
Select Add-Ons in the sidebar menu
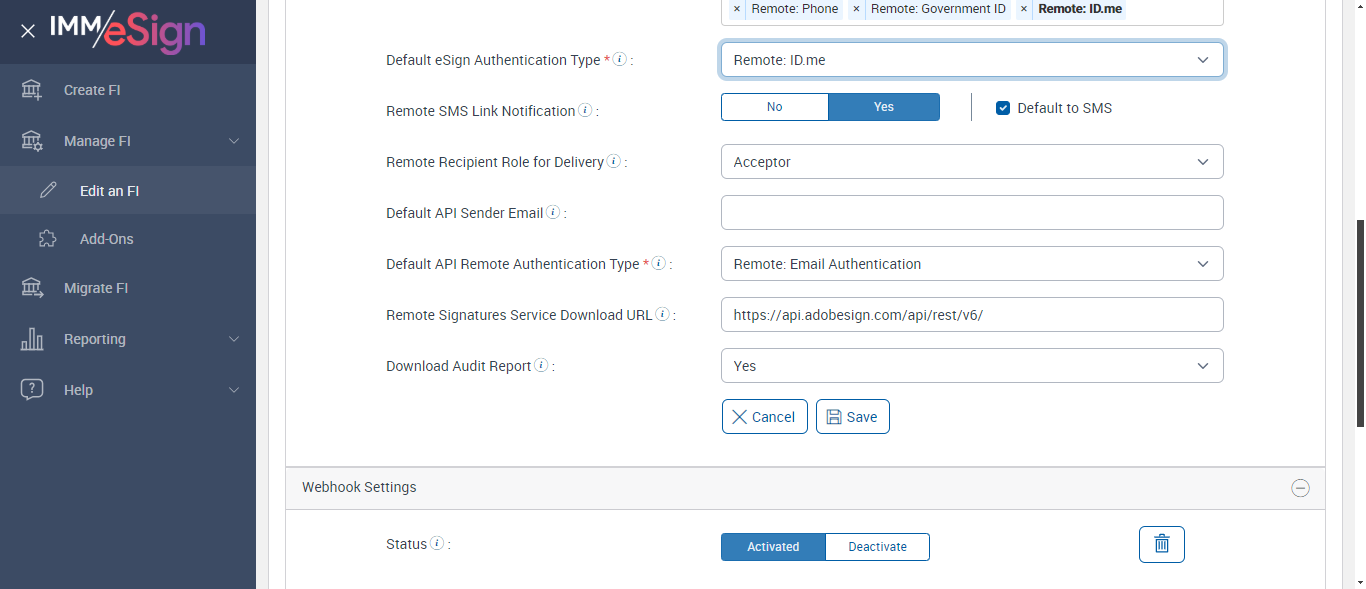point(106,239)
